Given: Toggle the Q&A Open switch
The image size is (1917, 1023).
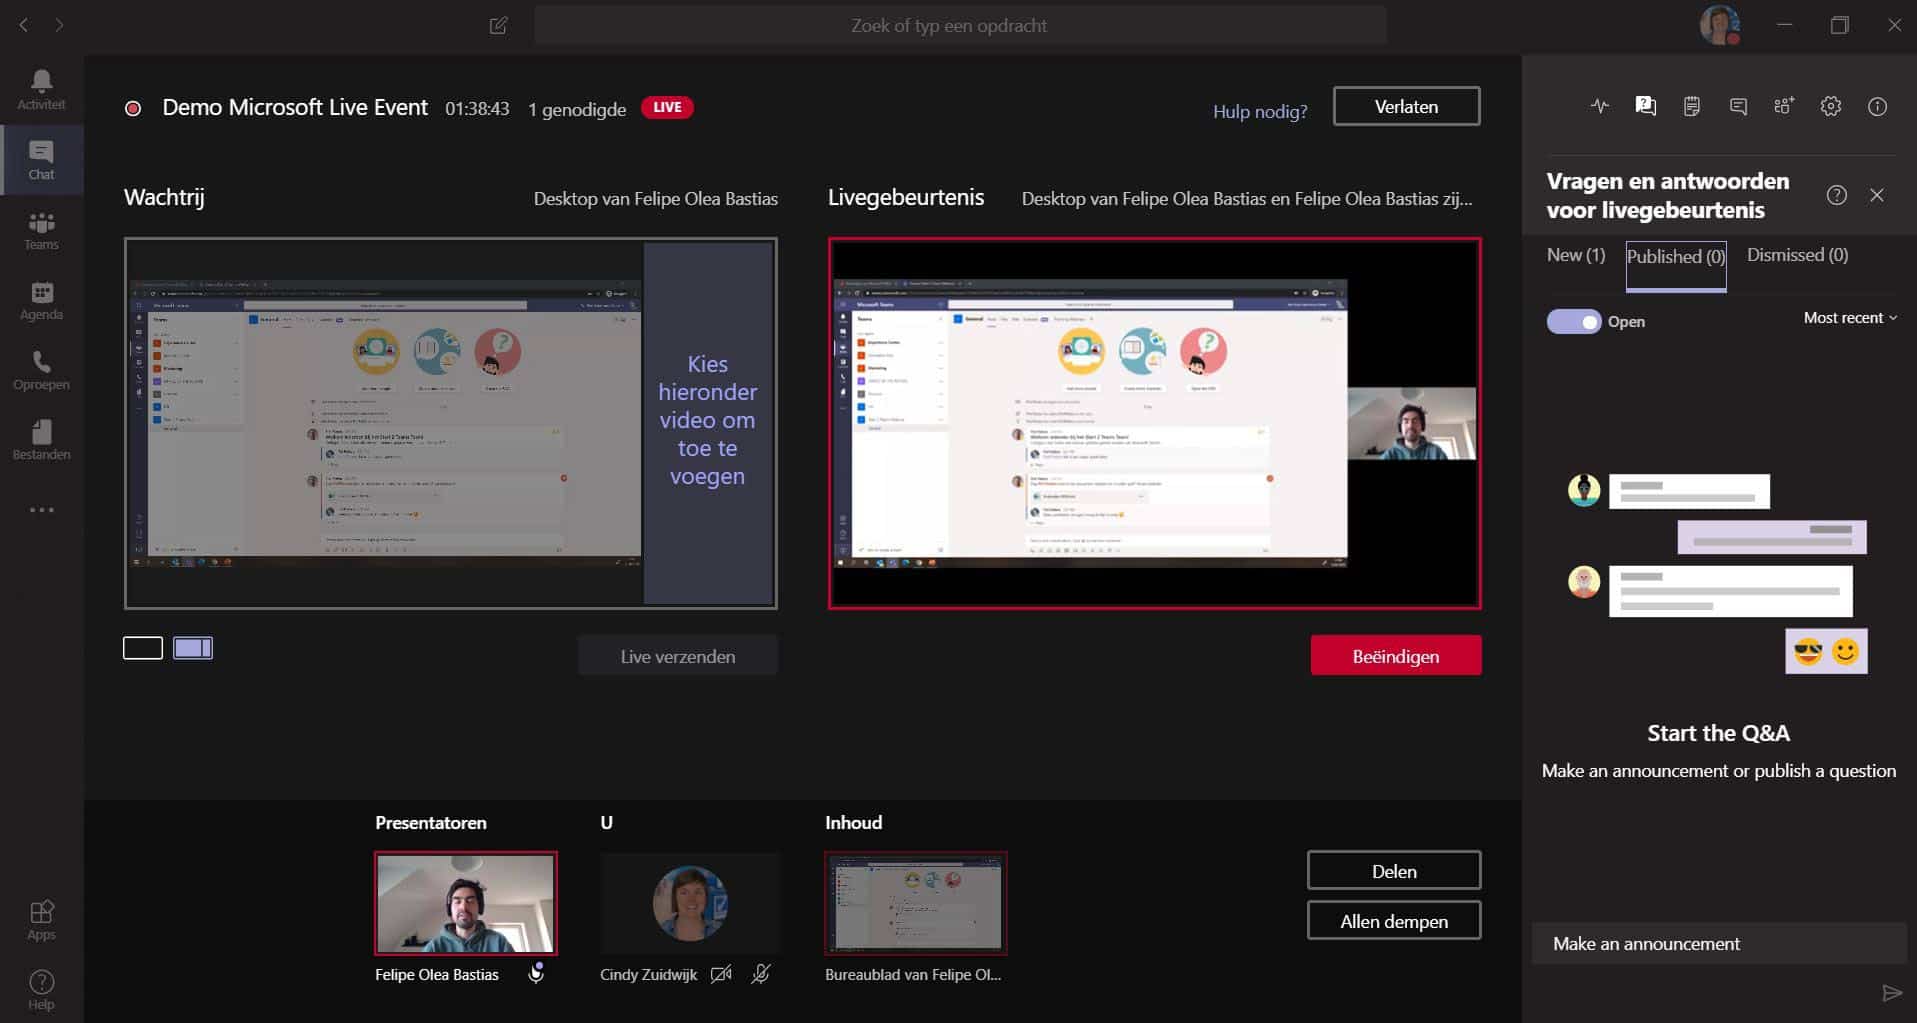Looking at the screenshot, I should tap(1574, 321).
